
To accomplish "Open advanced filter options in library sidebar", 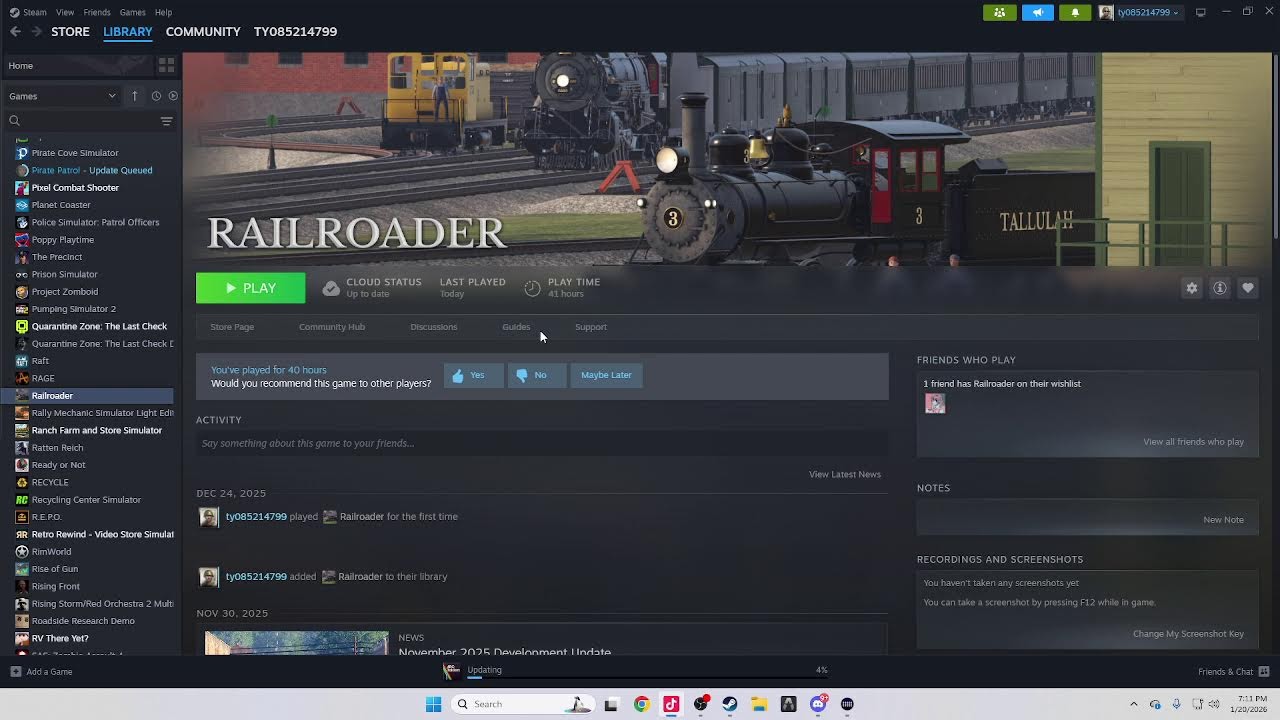I will [166, 121].
